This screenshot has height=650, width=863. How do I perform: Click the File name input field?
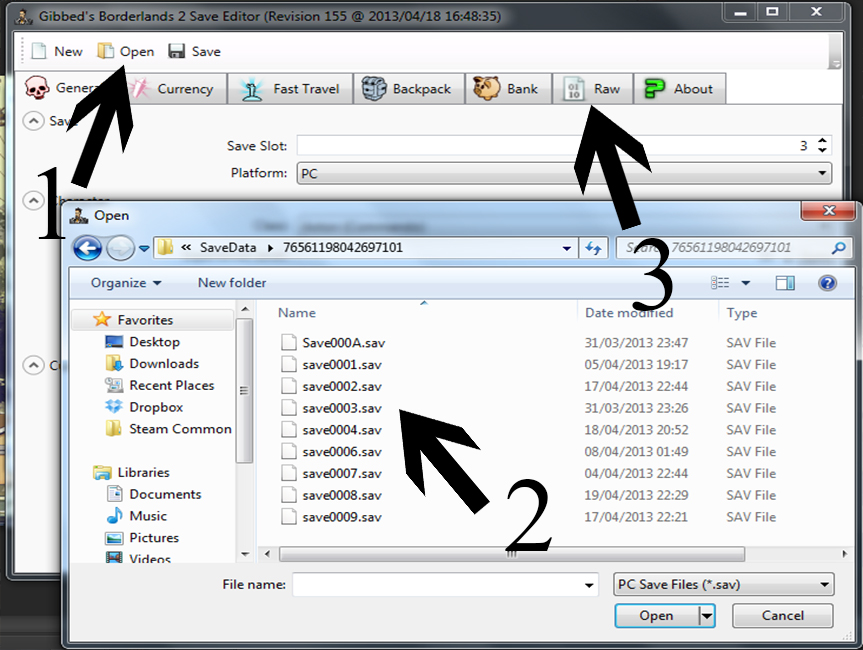click(440, 585)
